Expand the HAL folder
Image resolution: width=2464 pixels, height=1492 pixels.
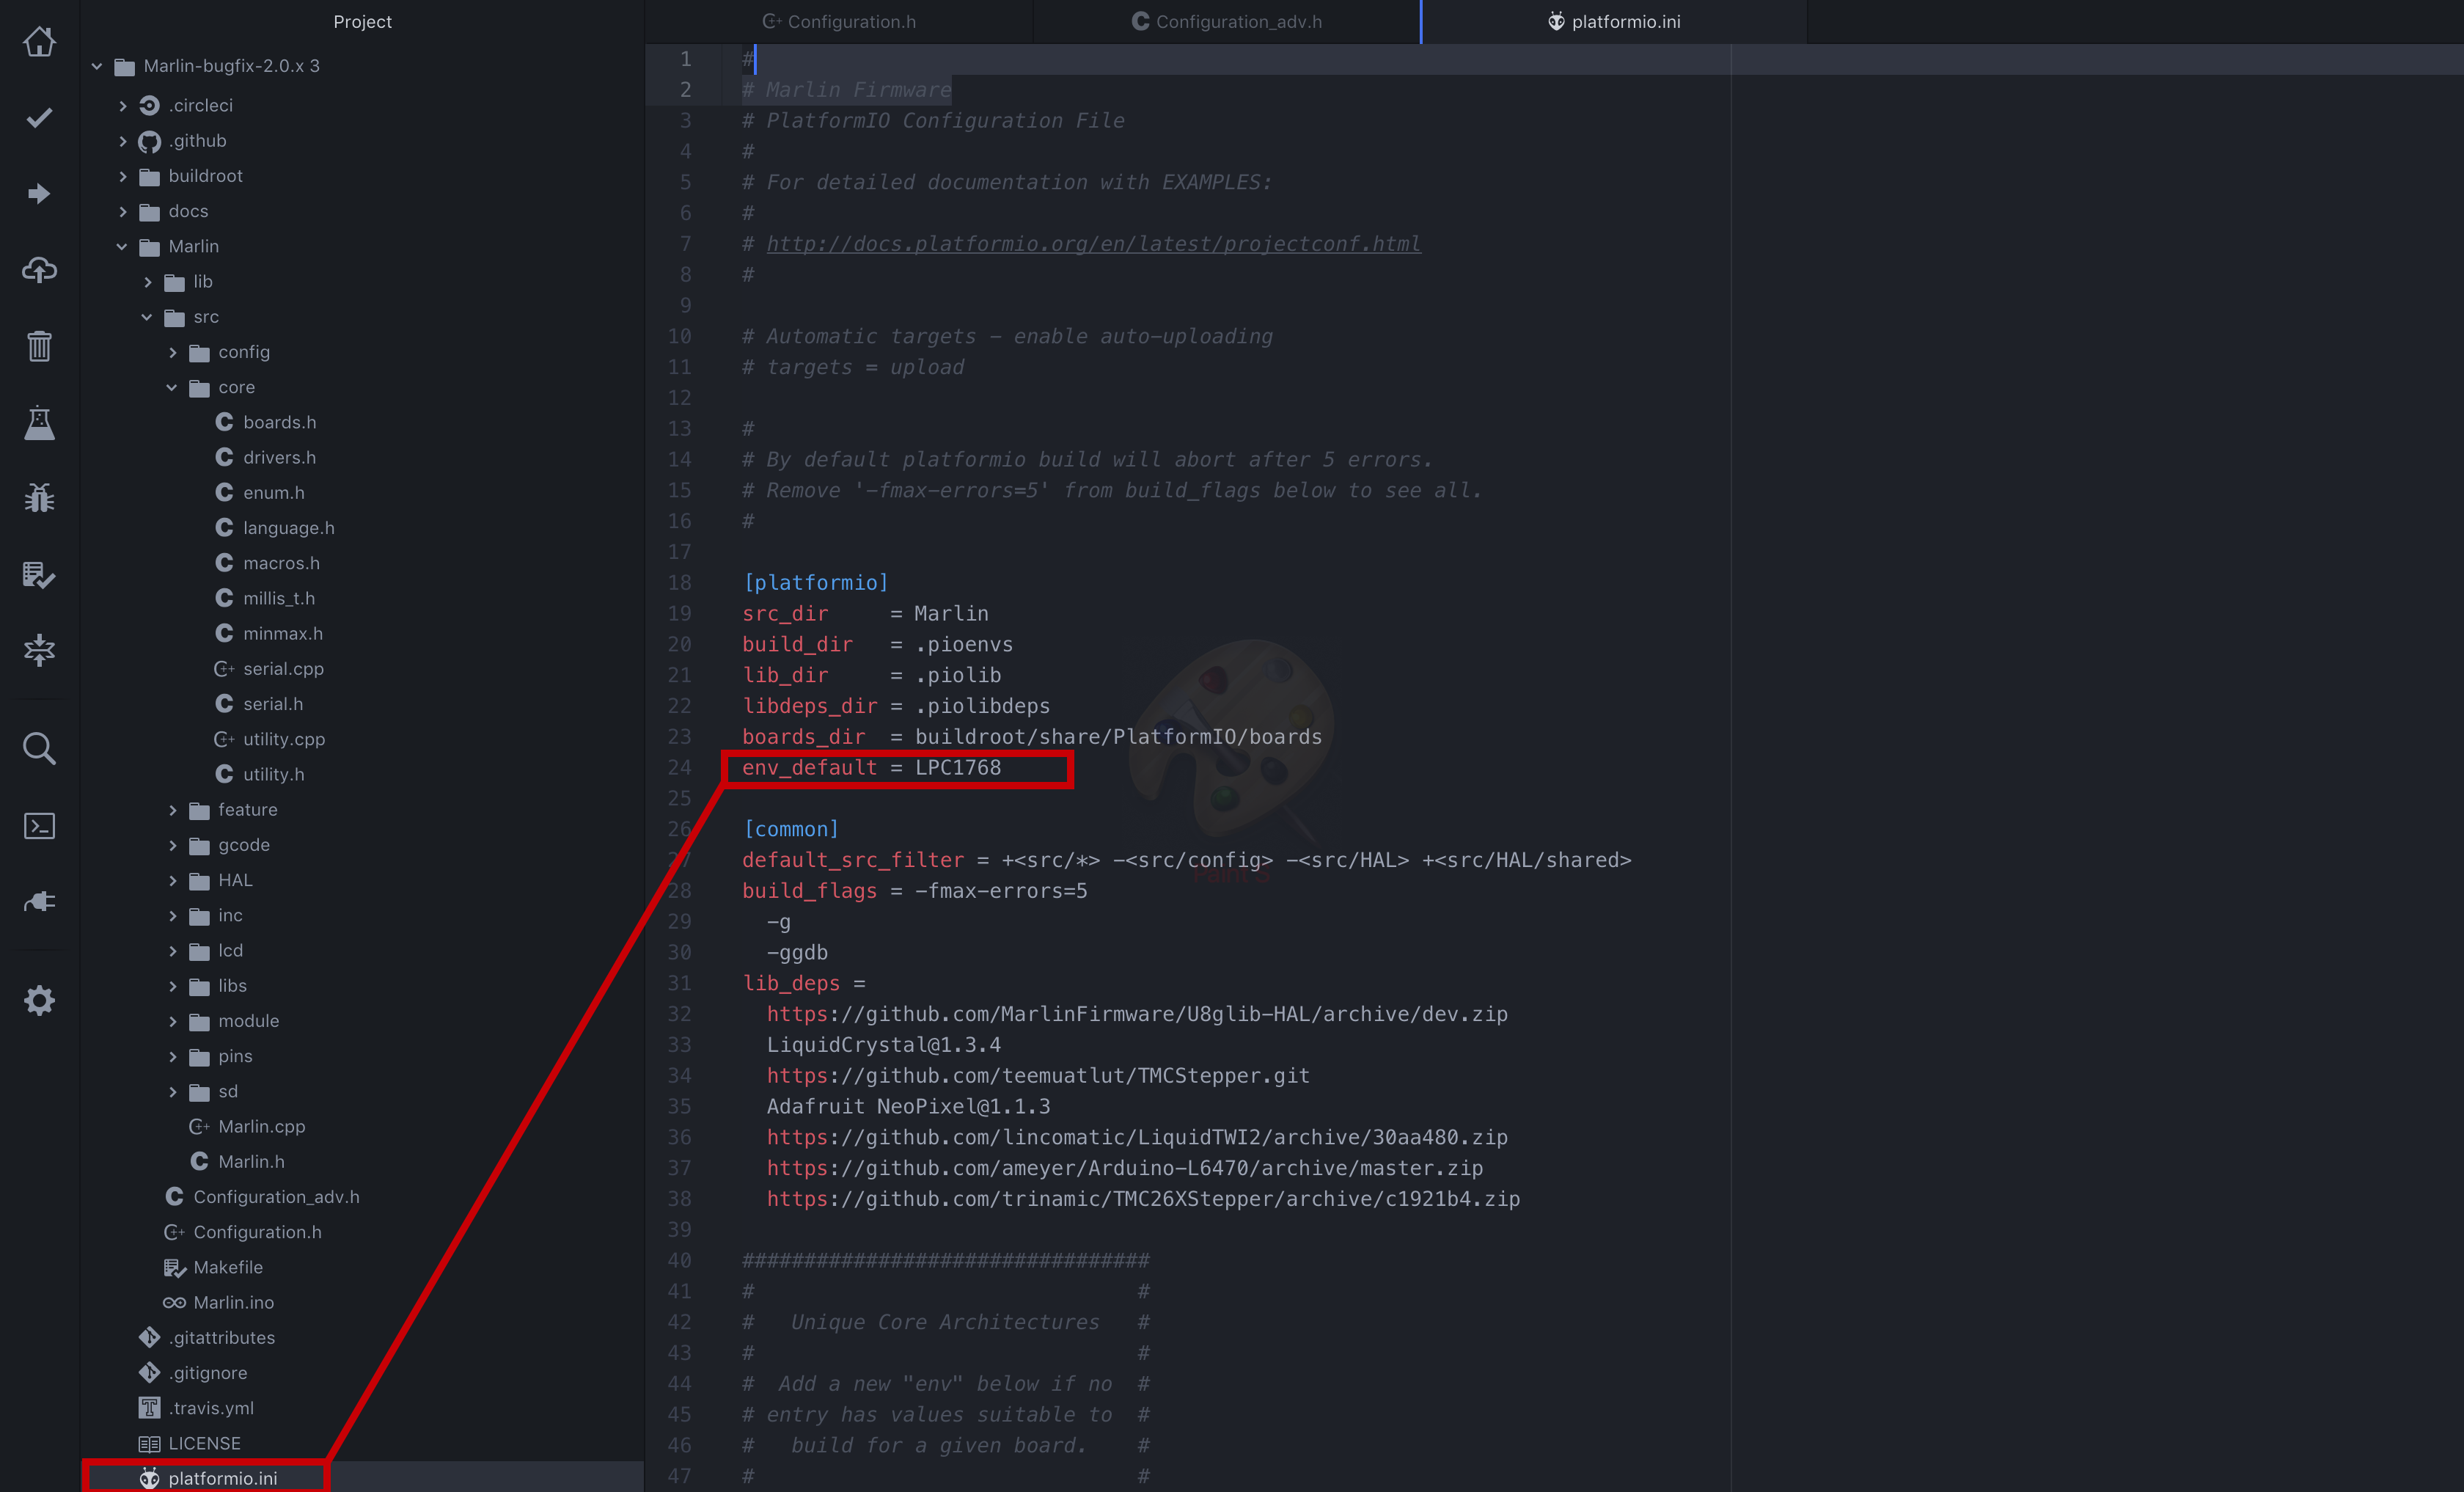click(x=172, y=880)
